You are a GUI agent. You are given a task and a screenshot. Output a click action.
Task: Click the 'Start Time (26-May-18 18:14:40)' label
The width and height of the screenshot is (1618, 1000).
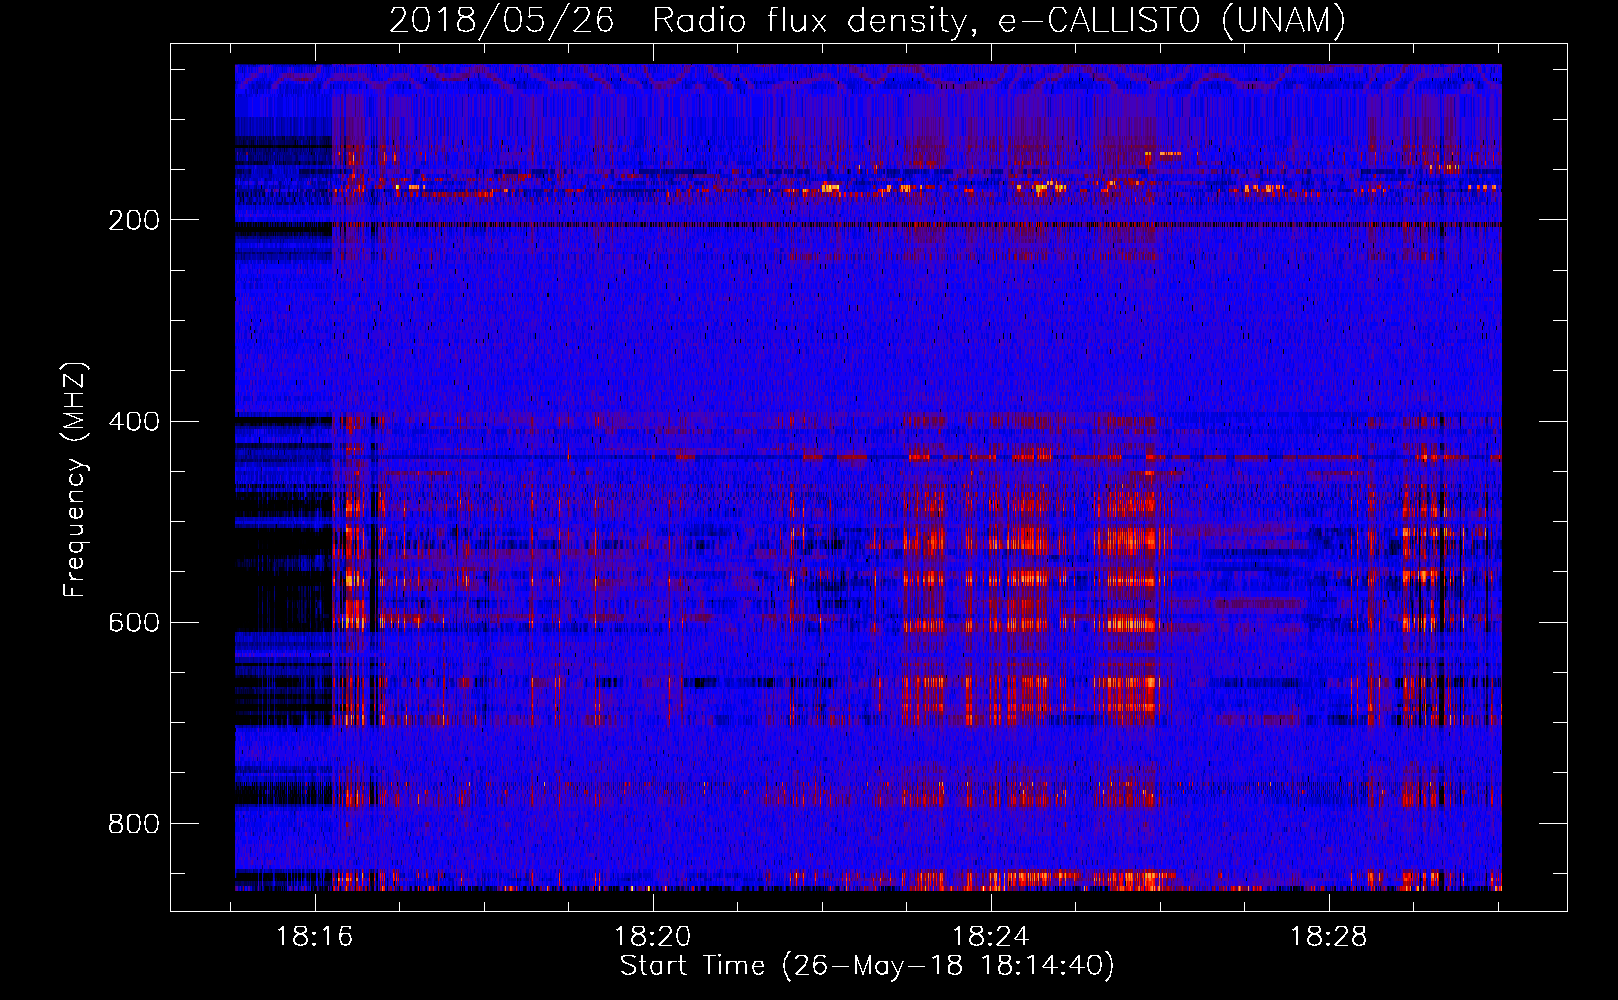coord(867,966)
